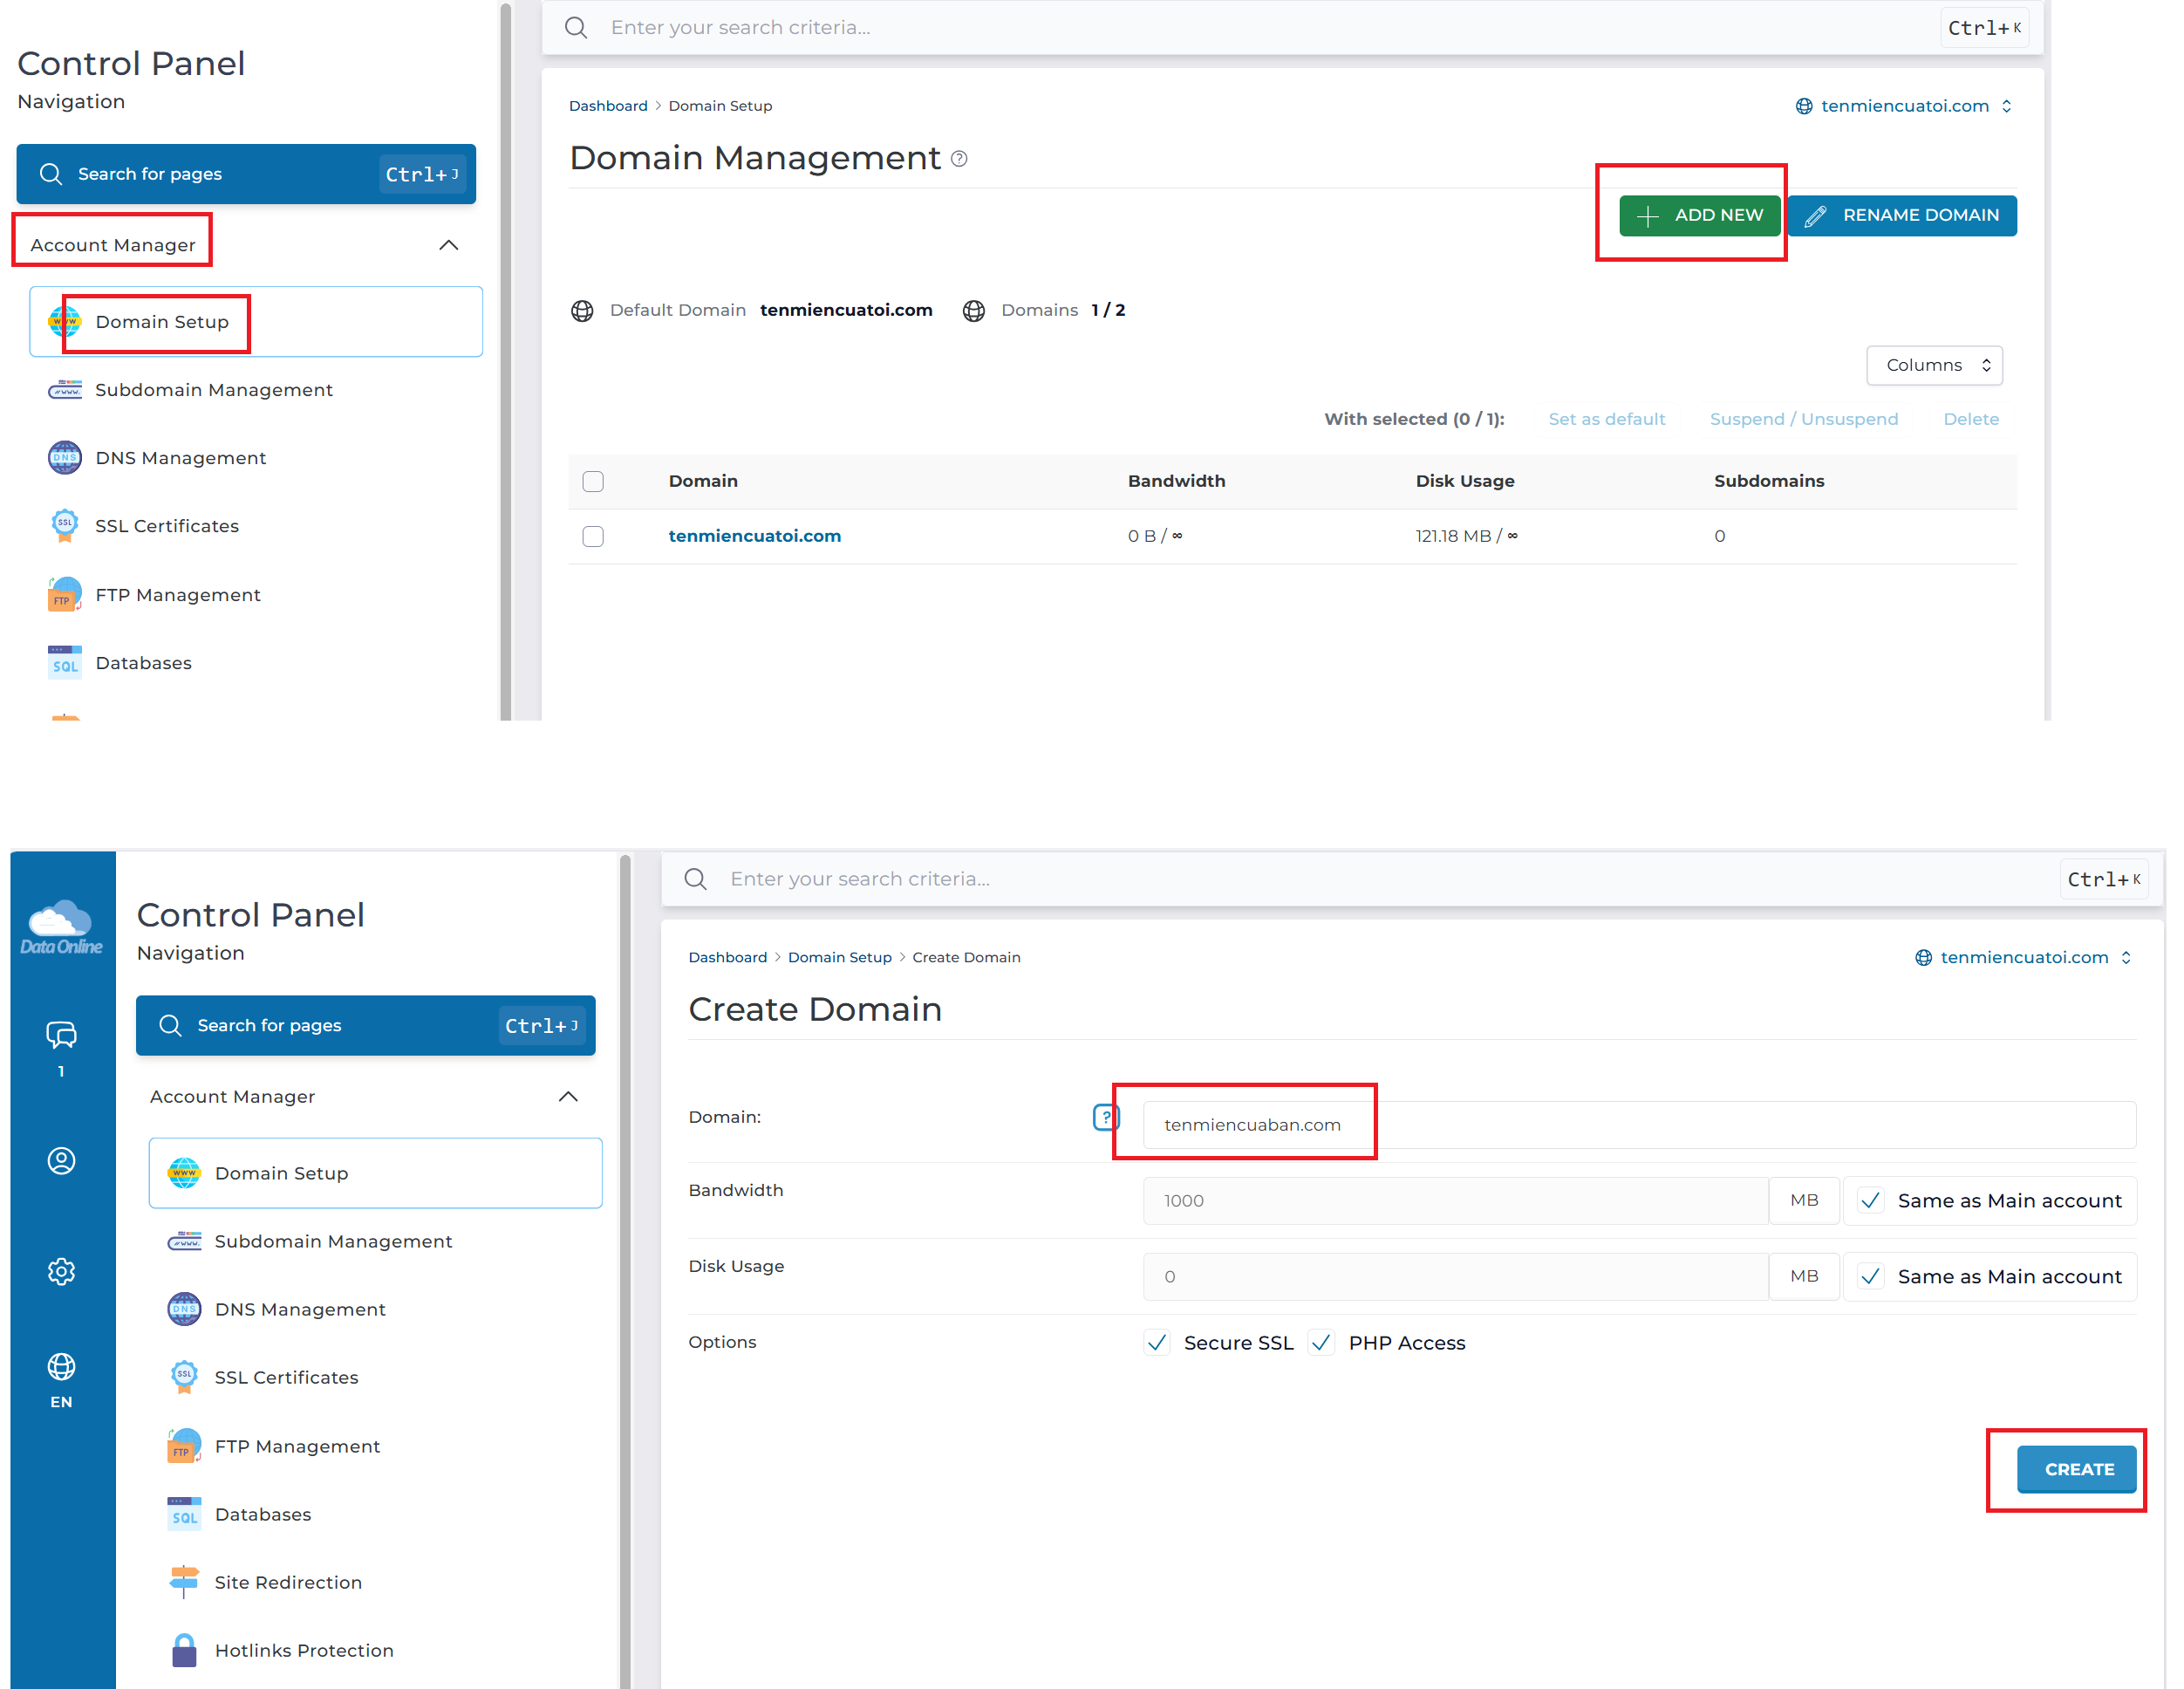The height and width of the screenshot is (1689, 2184).
Task: Open Site Redirection menu item
Action: coord(287,1582)
